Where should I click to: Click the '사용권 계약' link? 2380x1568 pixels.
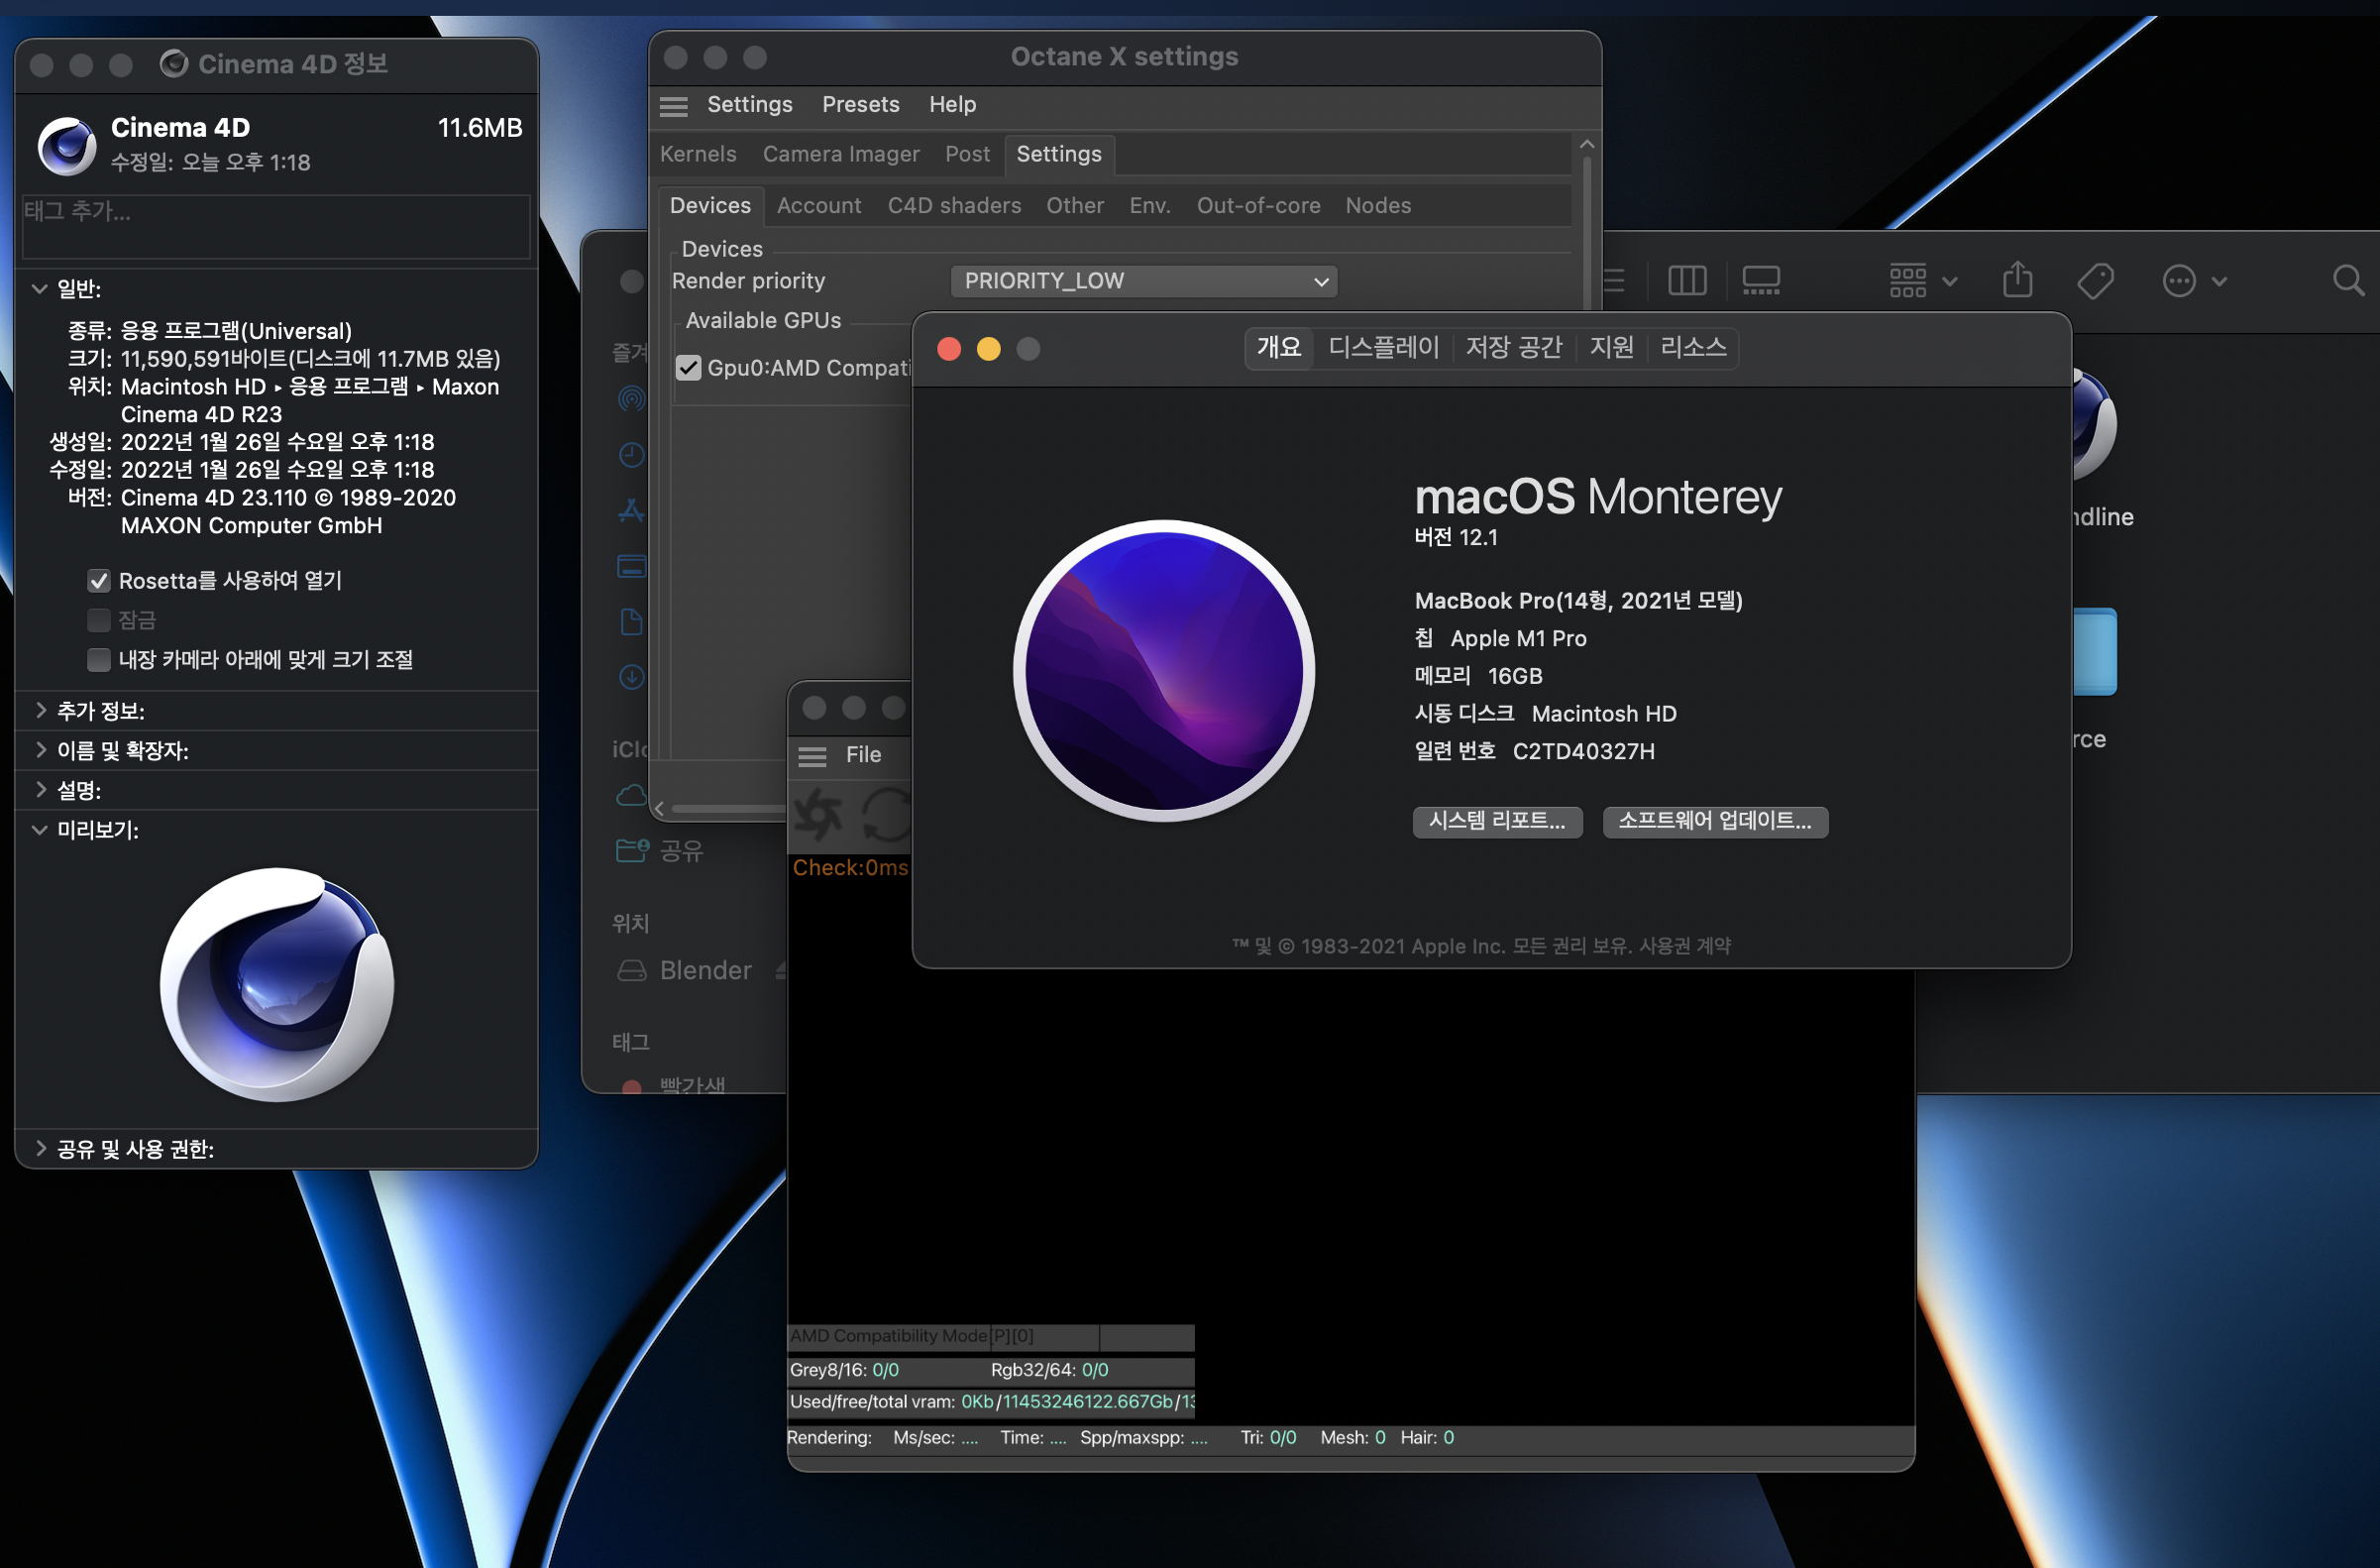coord(1684,946)
